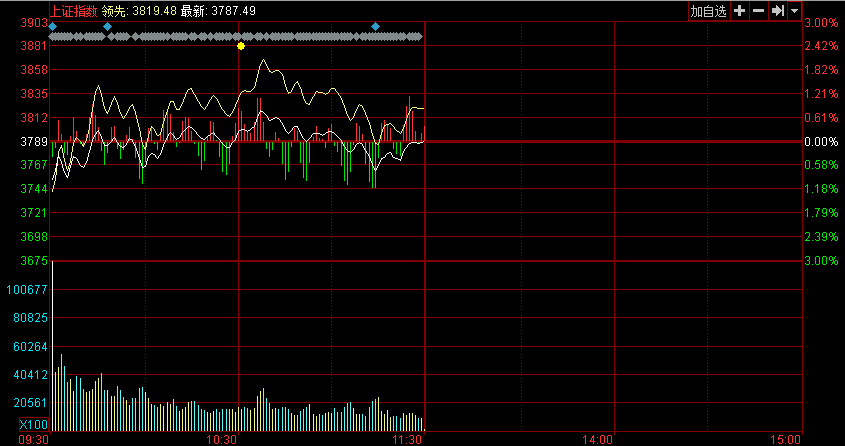Click the 领先 3819.48 value label
845x446 pixels.
pos(139,10)
